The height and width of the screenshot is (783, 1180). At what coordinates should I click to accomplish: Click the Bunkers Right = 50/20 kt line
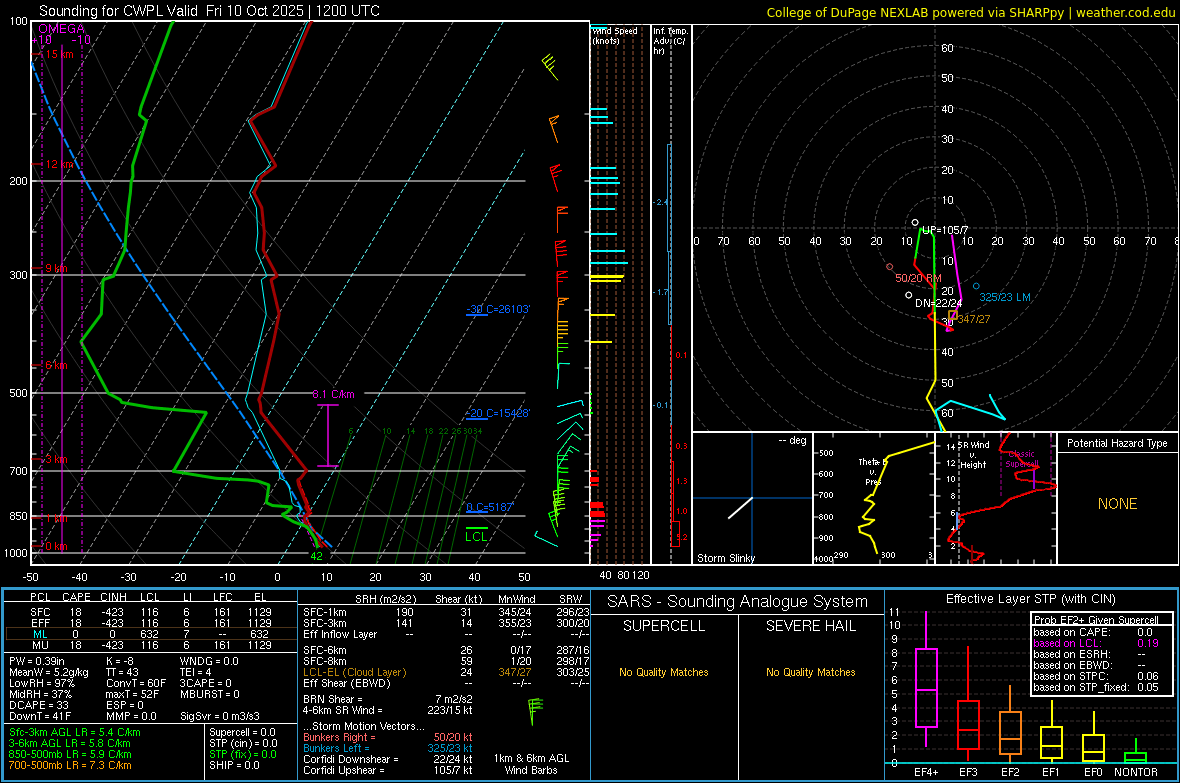pos(388,737)
